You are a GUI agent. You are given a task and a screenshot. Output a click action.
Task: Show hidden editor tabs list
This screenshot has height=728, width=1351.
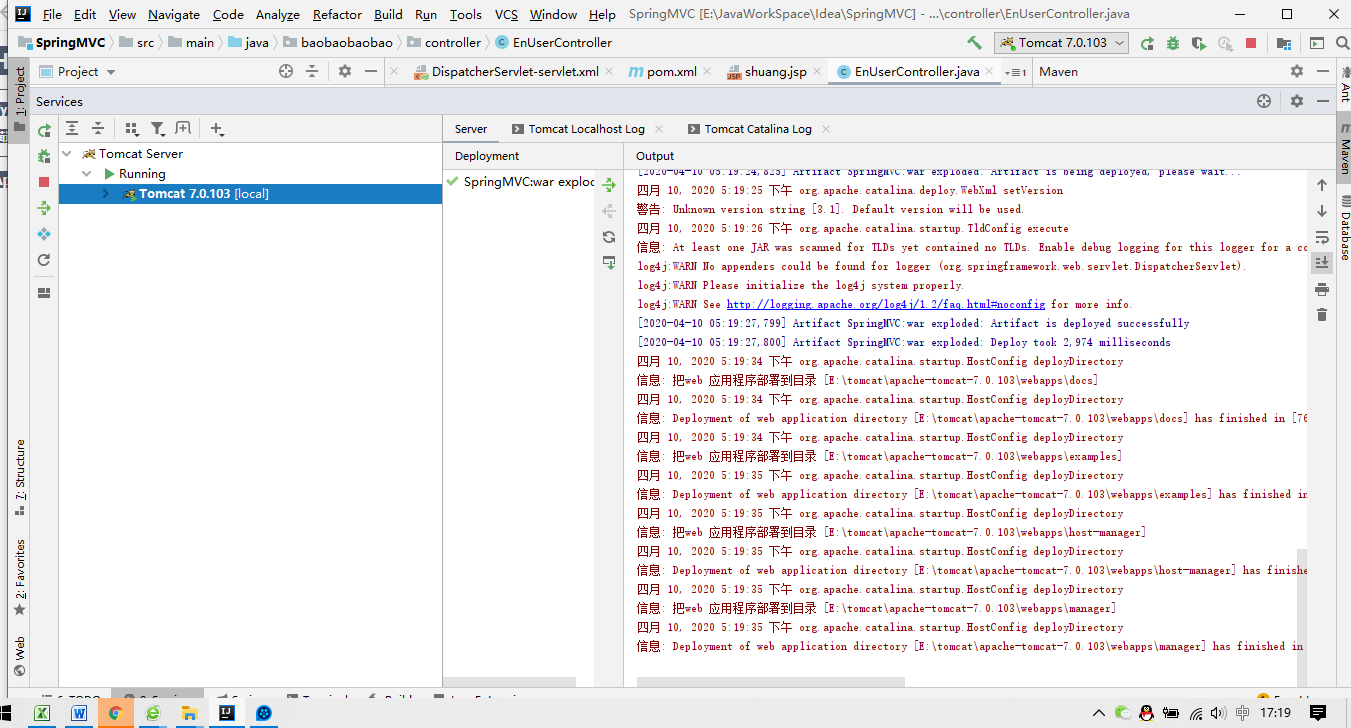click(1016, 72)
